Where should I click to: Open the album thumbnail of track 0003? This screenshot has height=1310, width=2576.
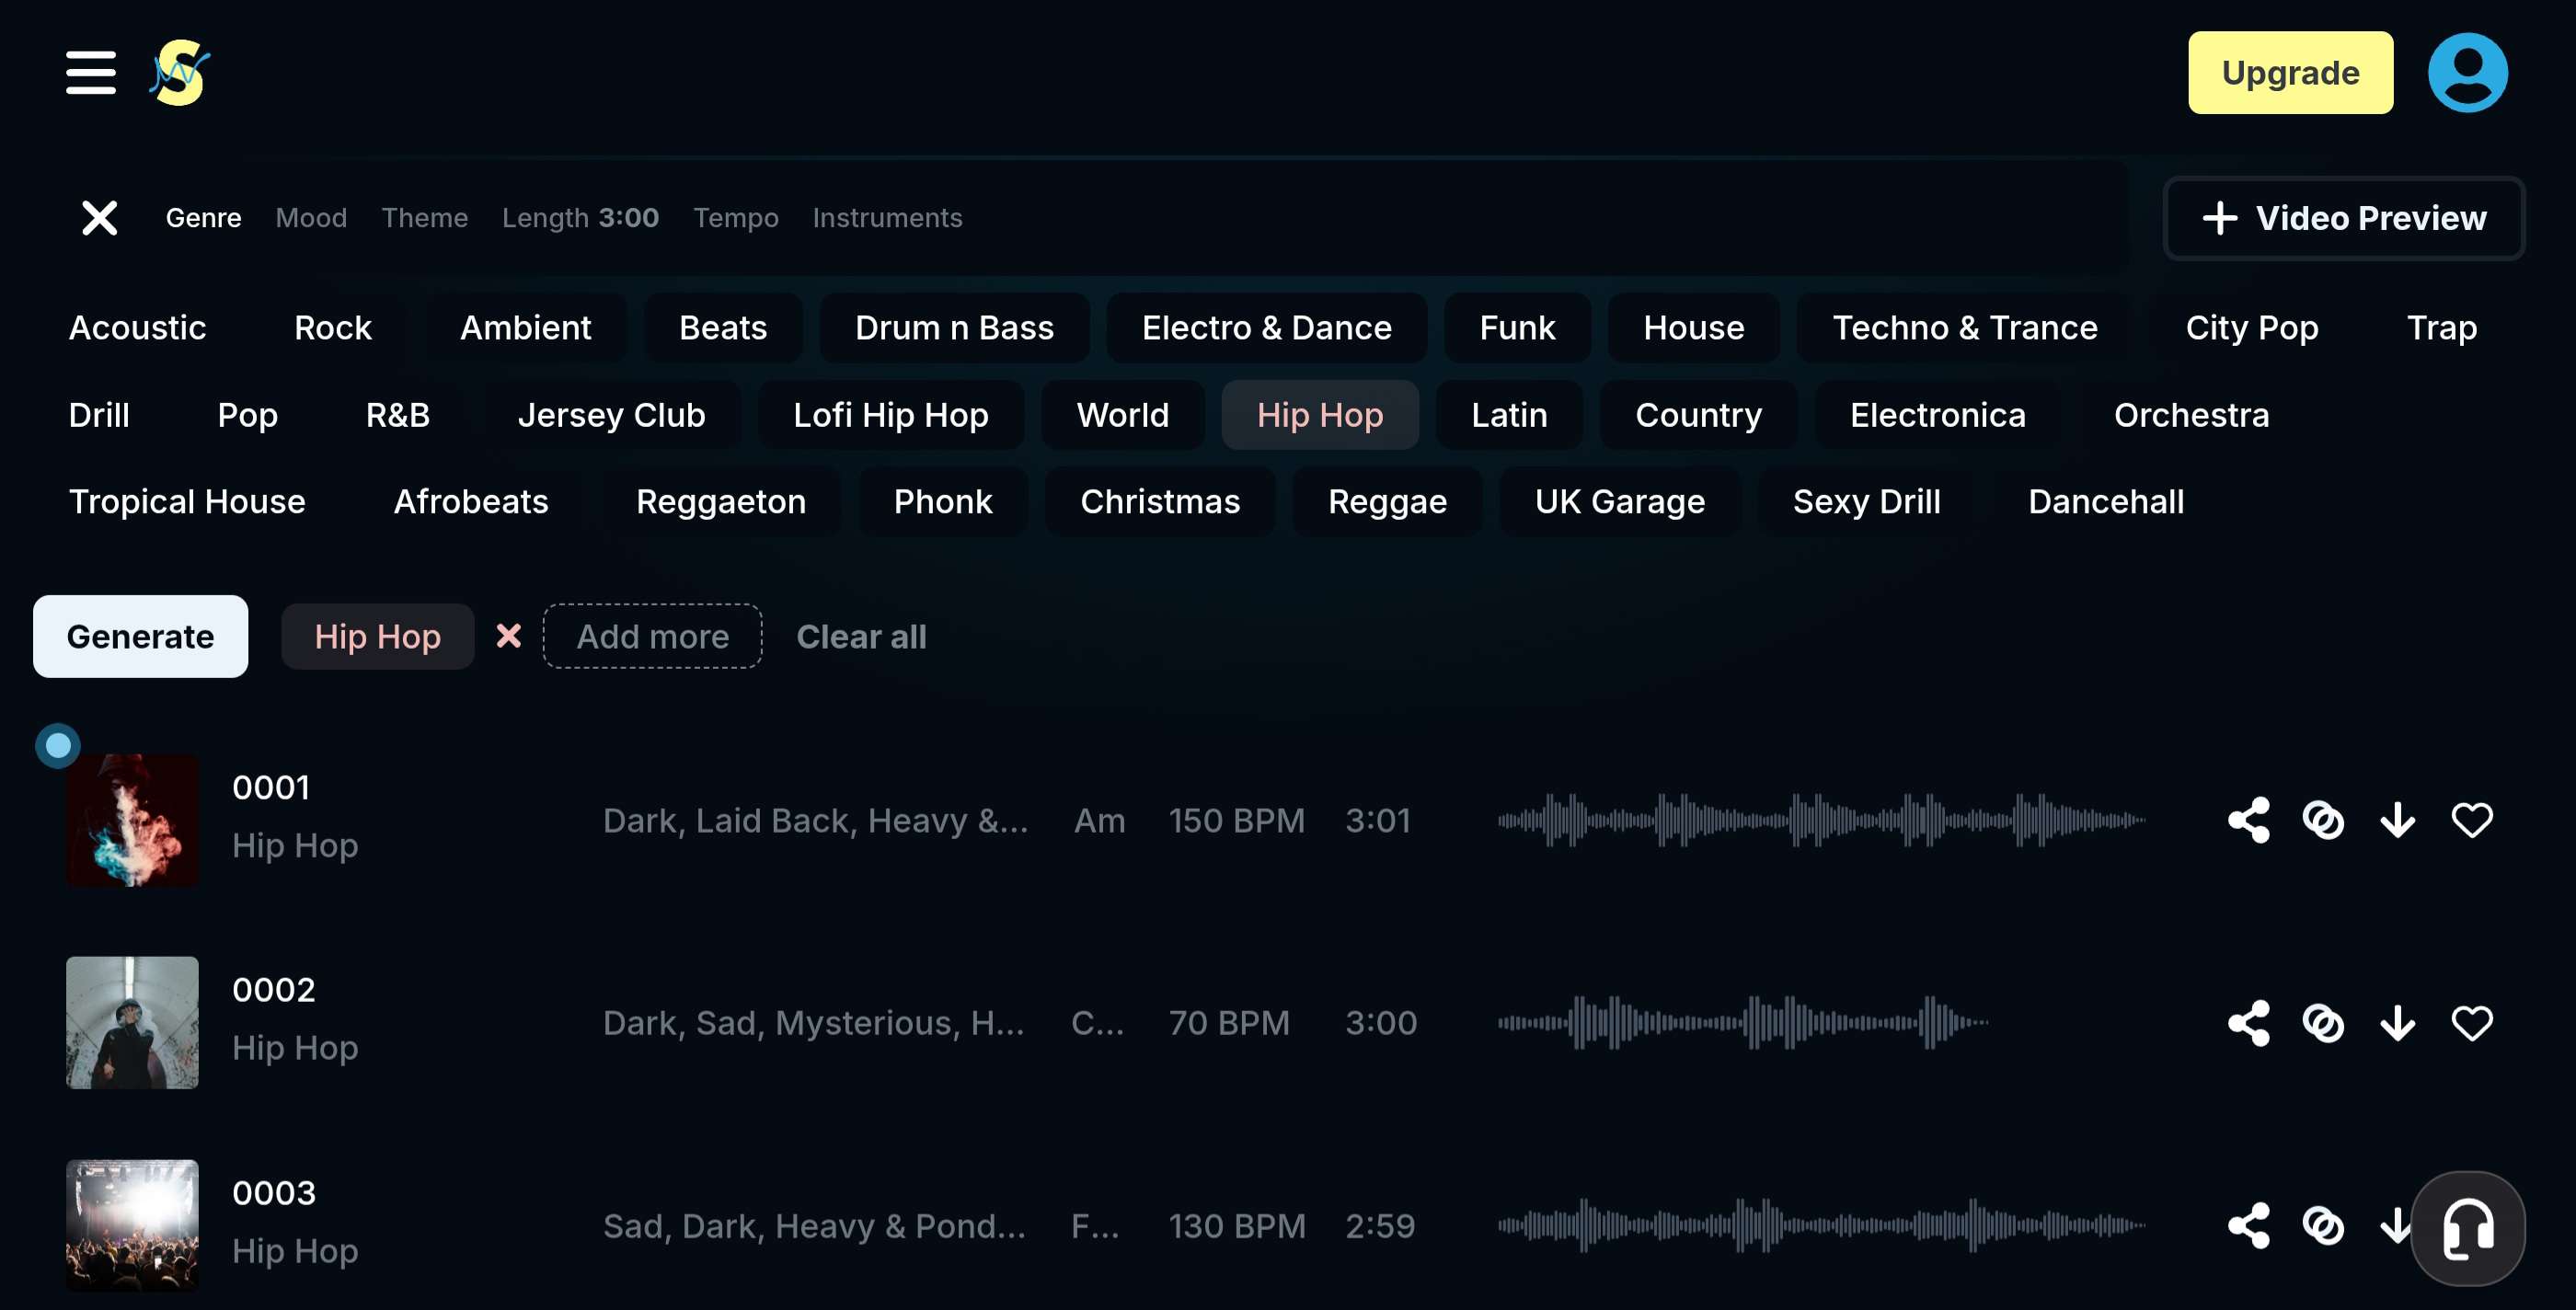[132, 1225]
